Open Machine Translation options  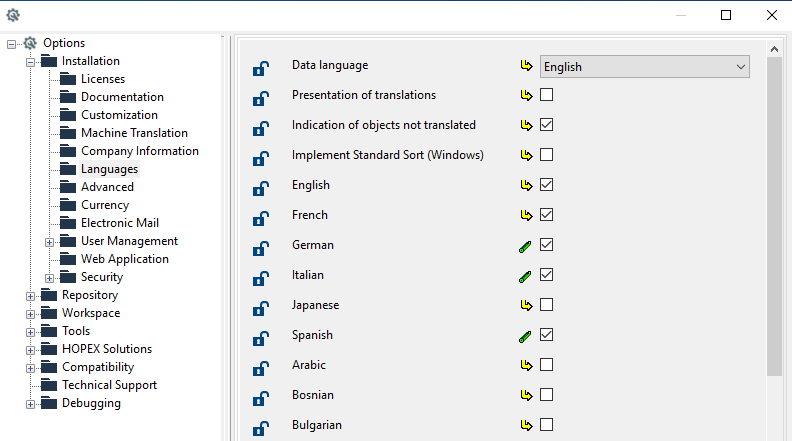pos(134,133)
